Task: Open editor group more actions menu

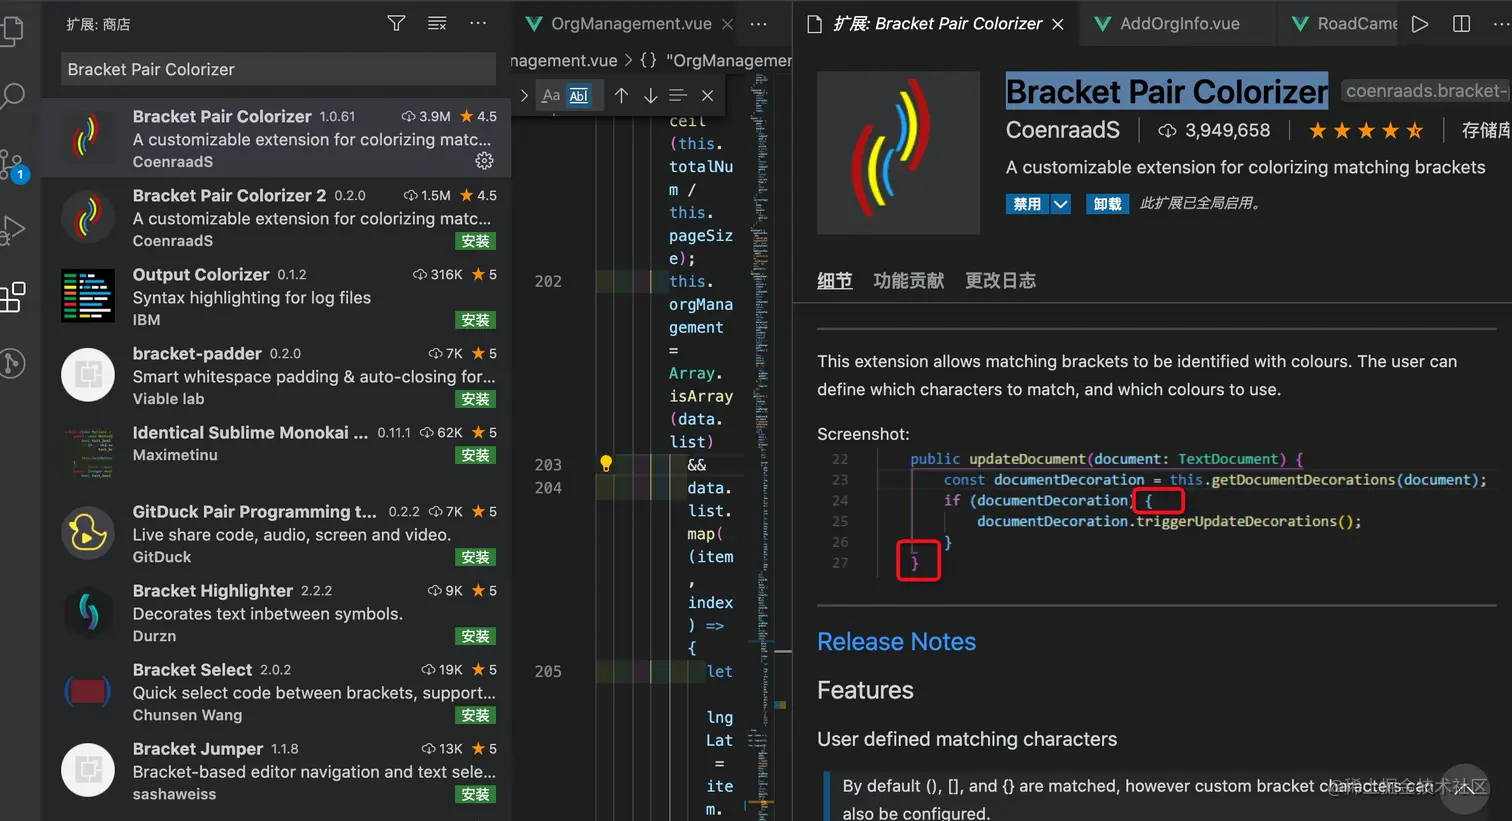Action: pos(759,23)
